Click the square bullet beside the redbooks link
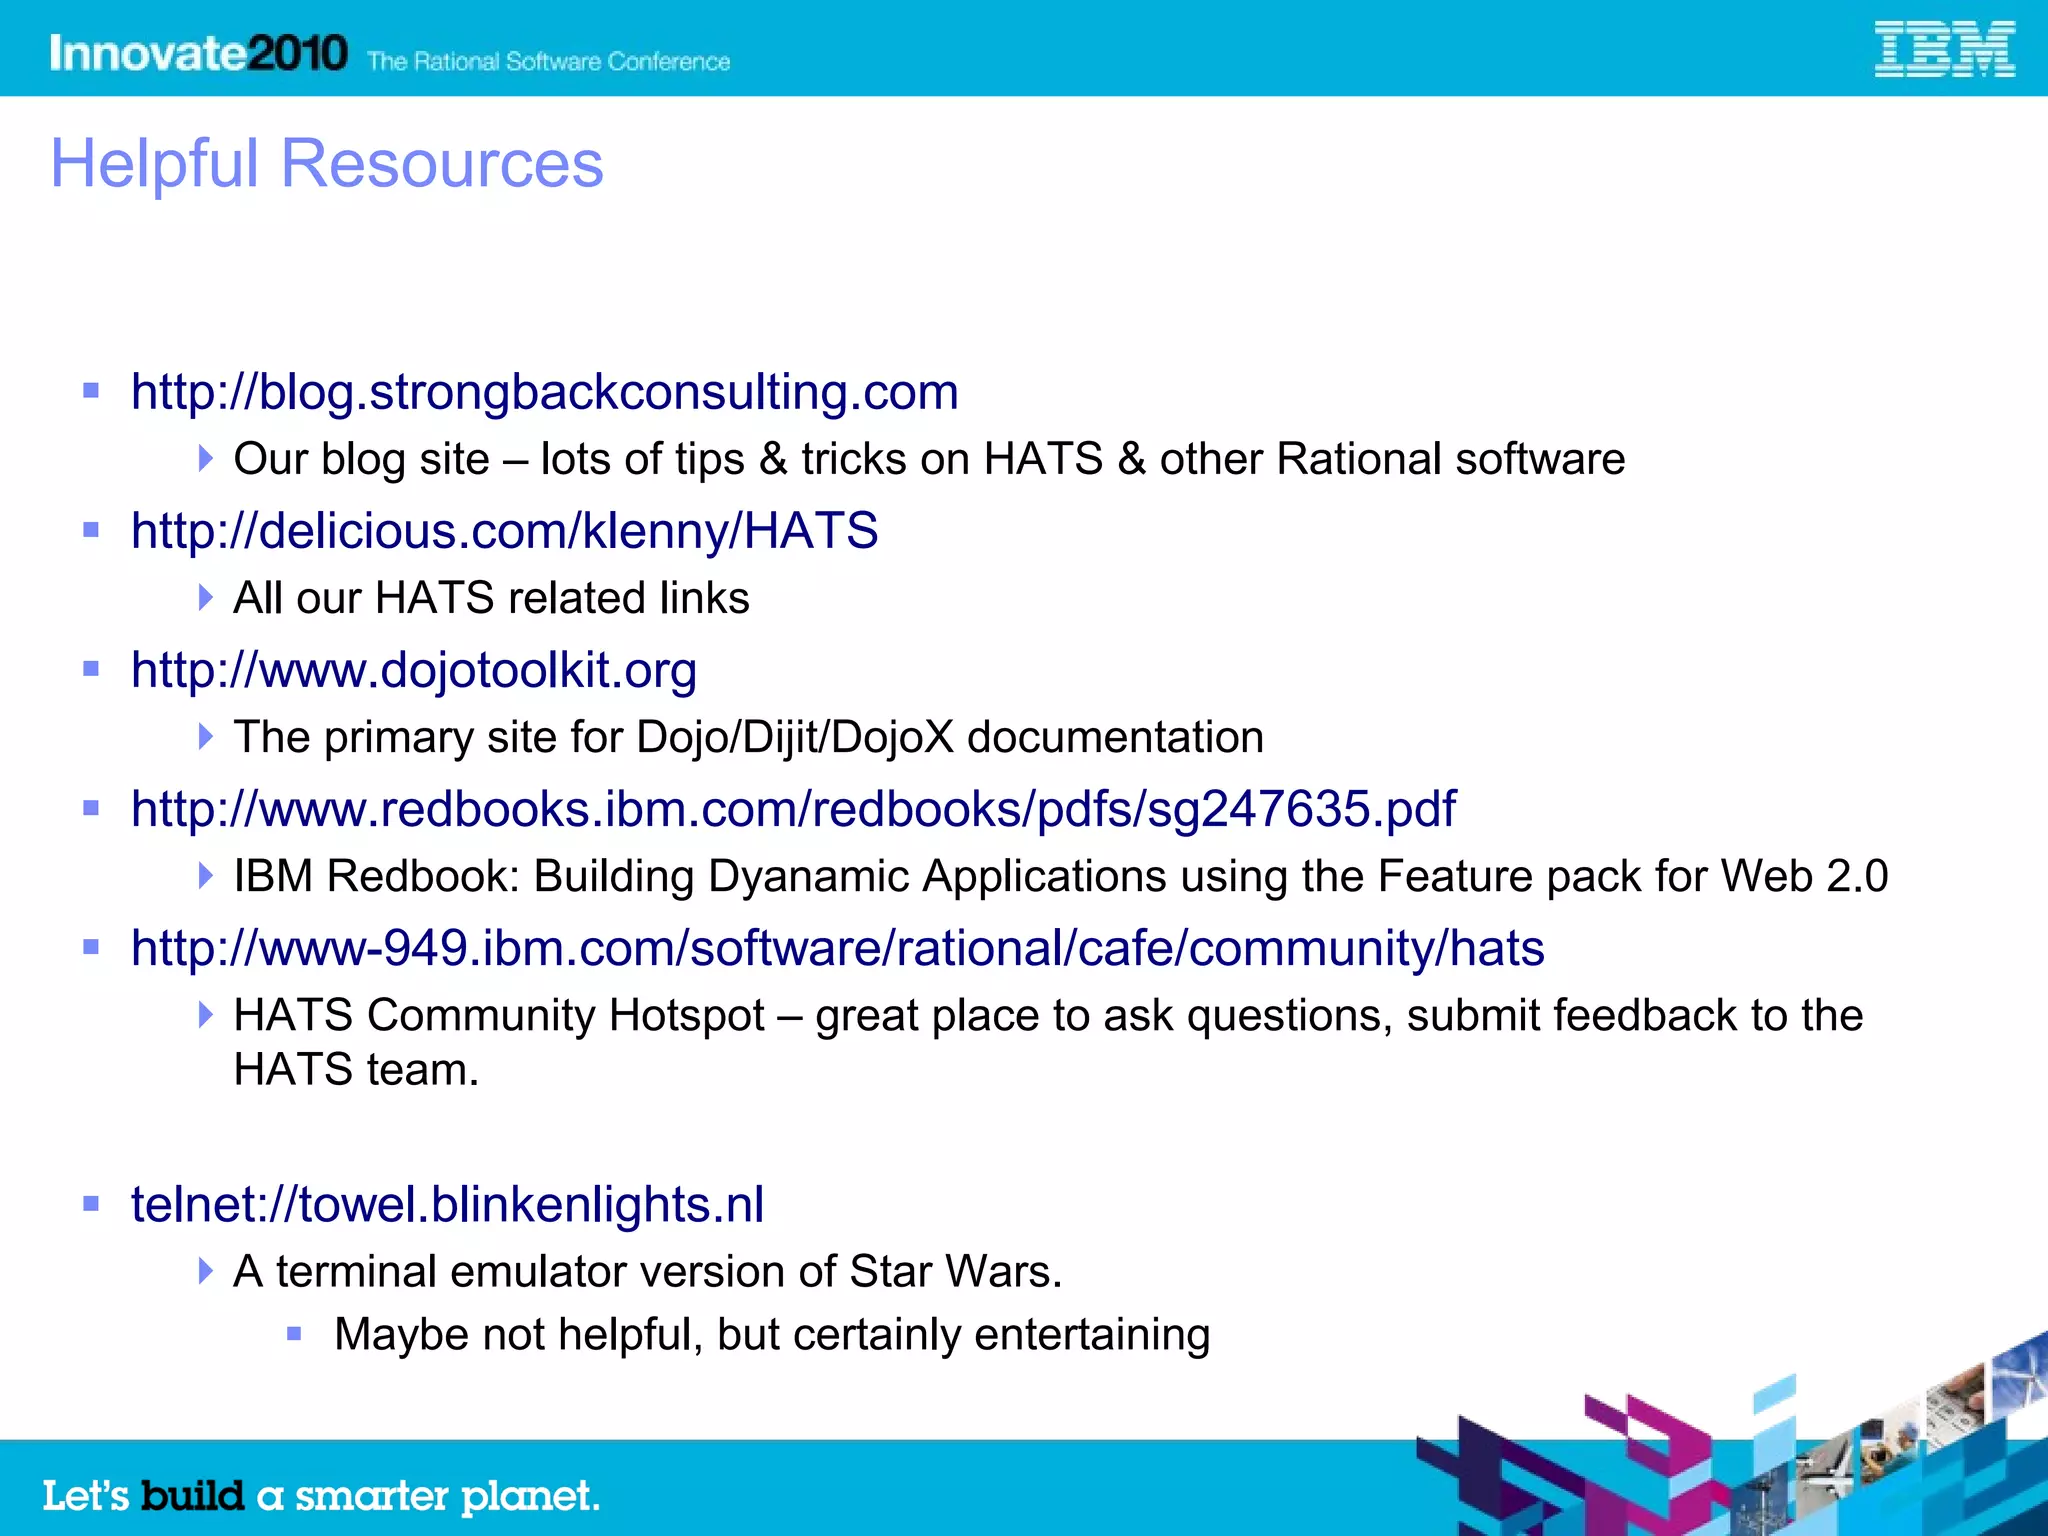This screenshot has width=2048, height=1536. 91,808
